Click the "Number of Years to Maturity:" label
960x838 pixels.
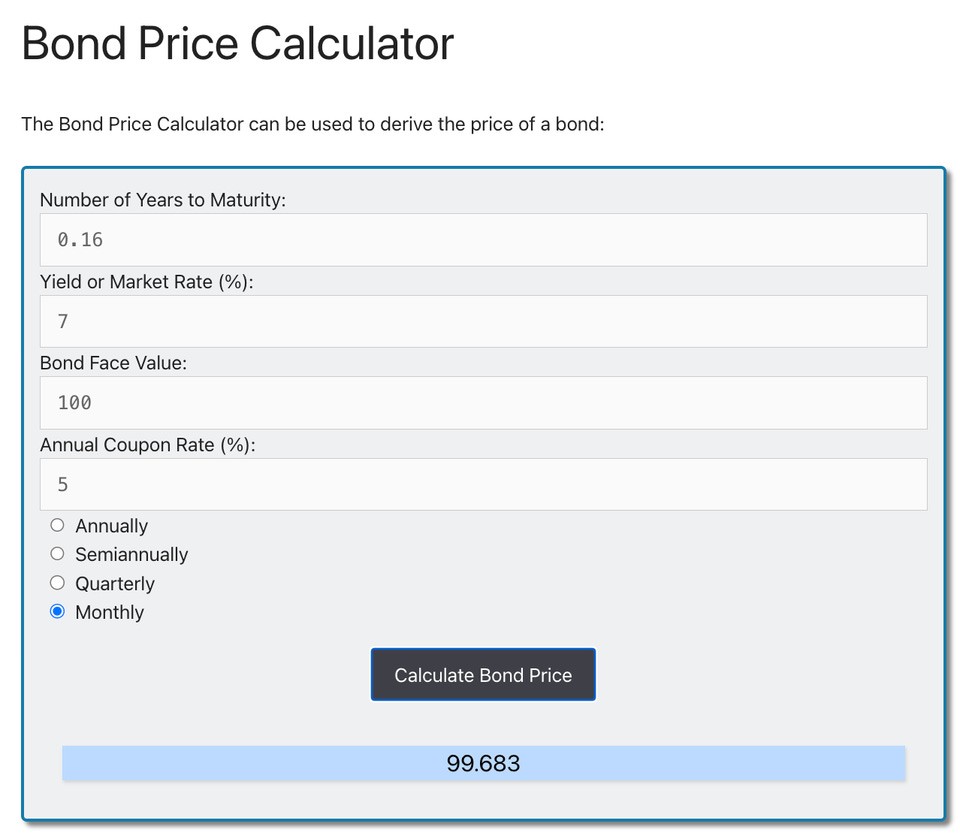coord(163,200)
